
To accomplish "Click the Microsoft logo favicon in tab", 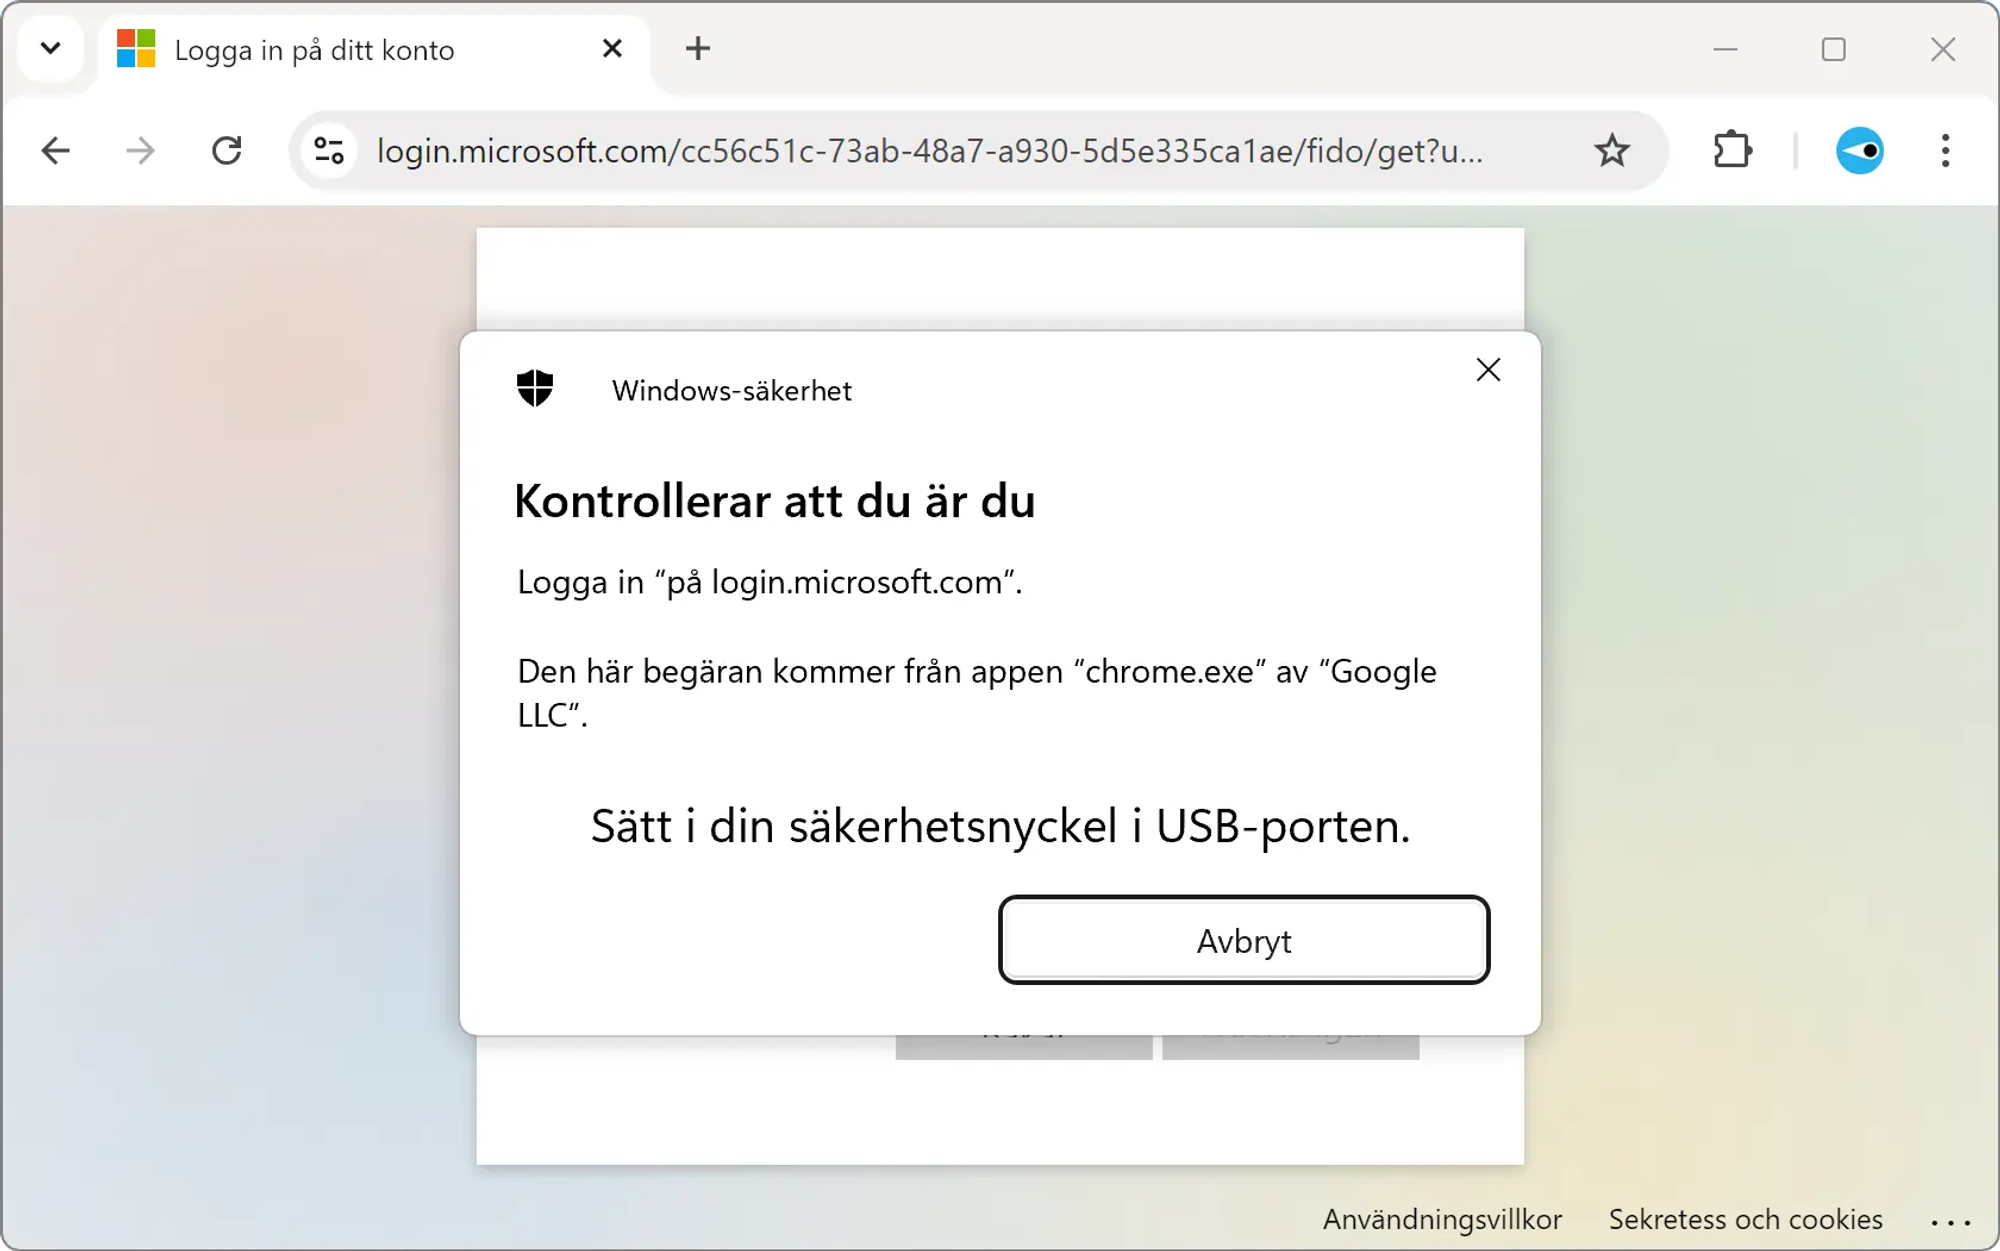I will (136, 49).
